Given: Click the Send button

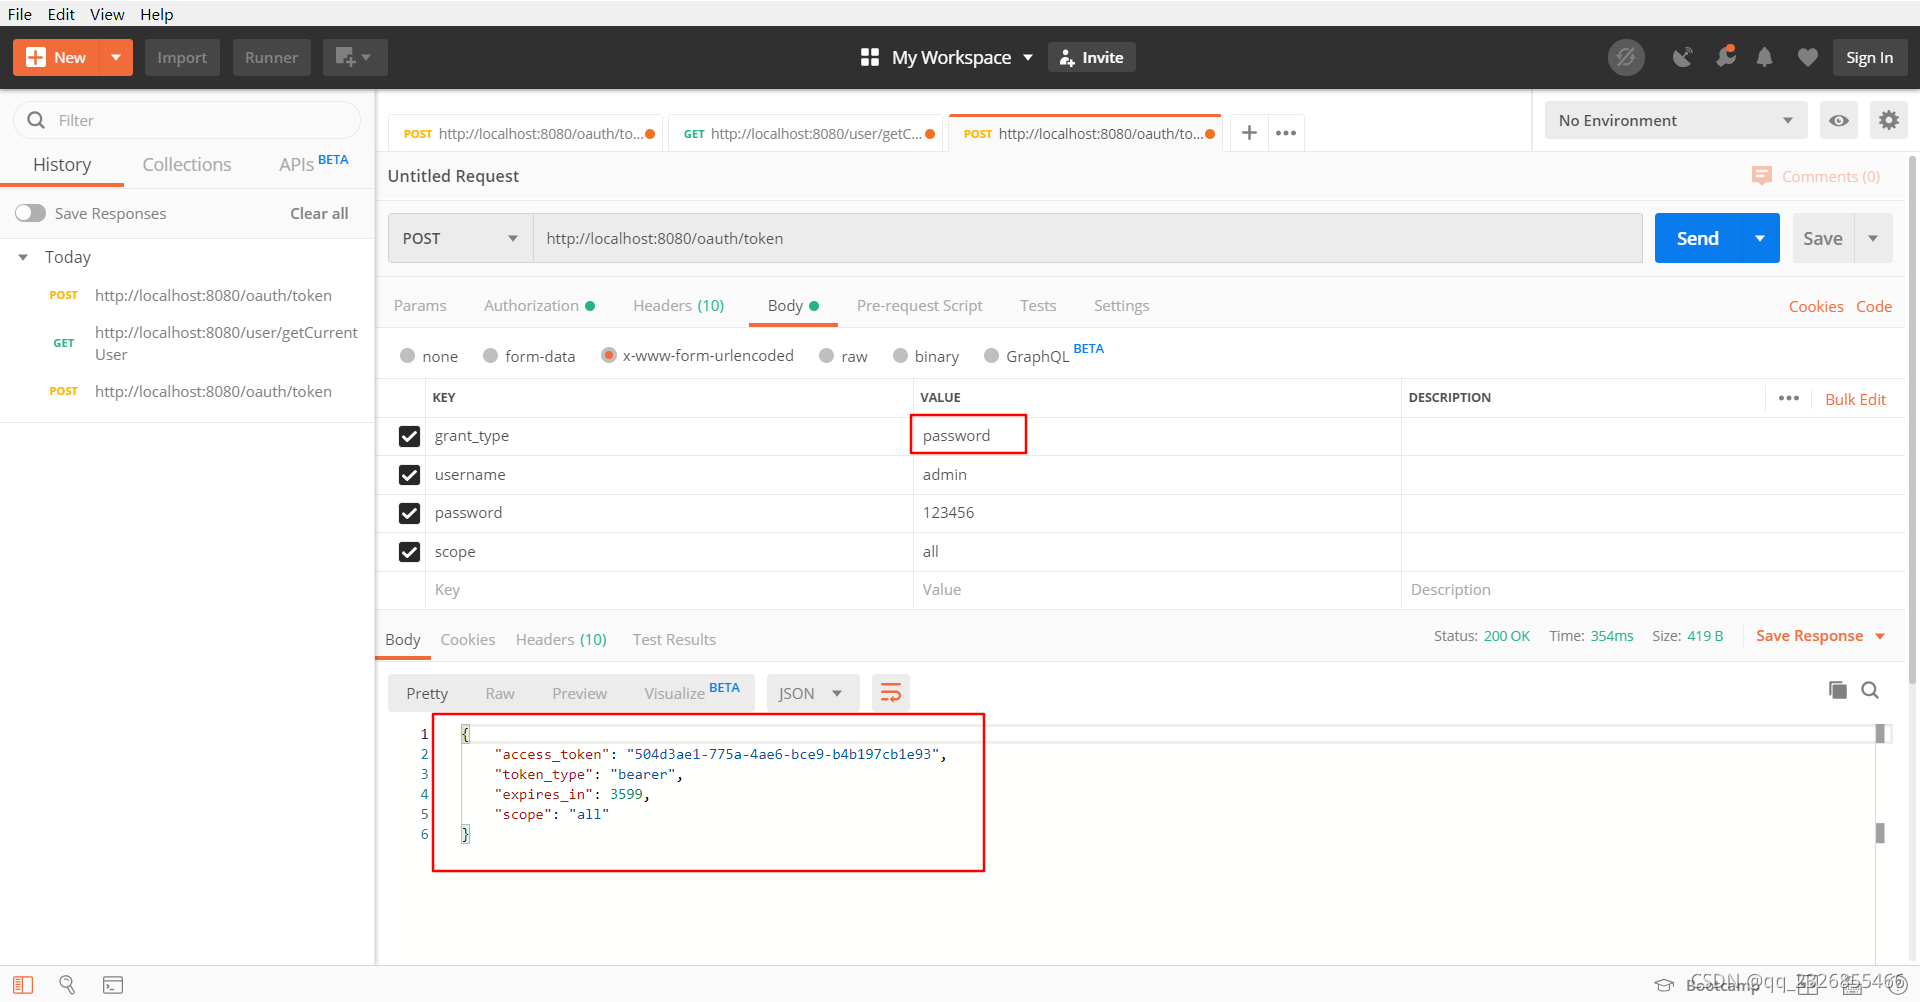Looking at the screenshot, I should 1698,238.
